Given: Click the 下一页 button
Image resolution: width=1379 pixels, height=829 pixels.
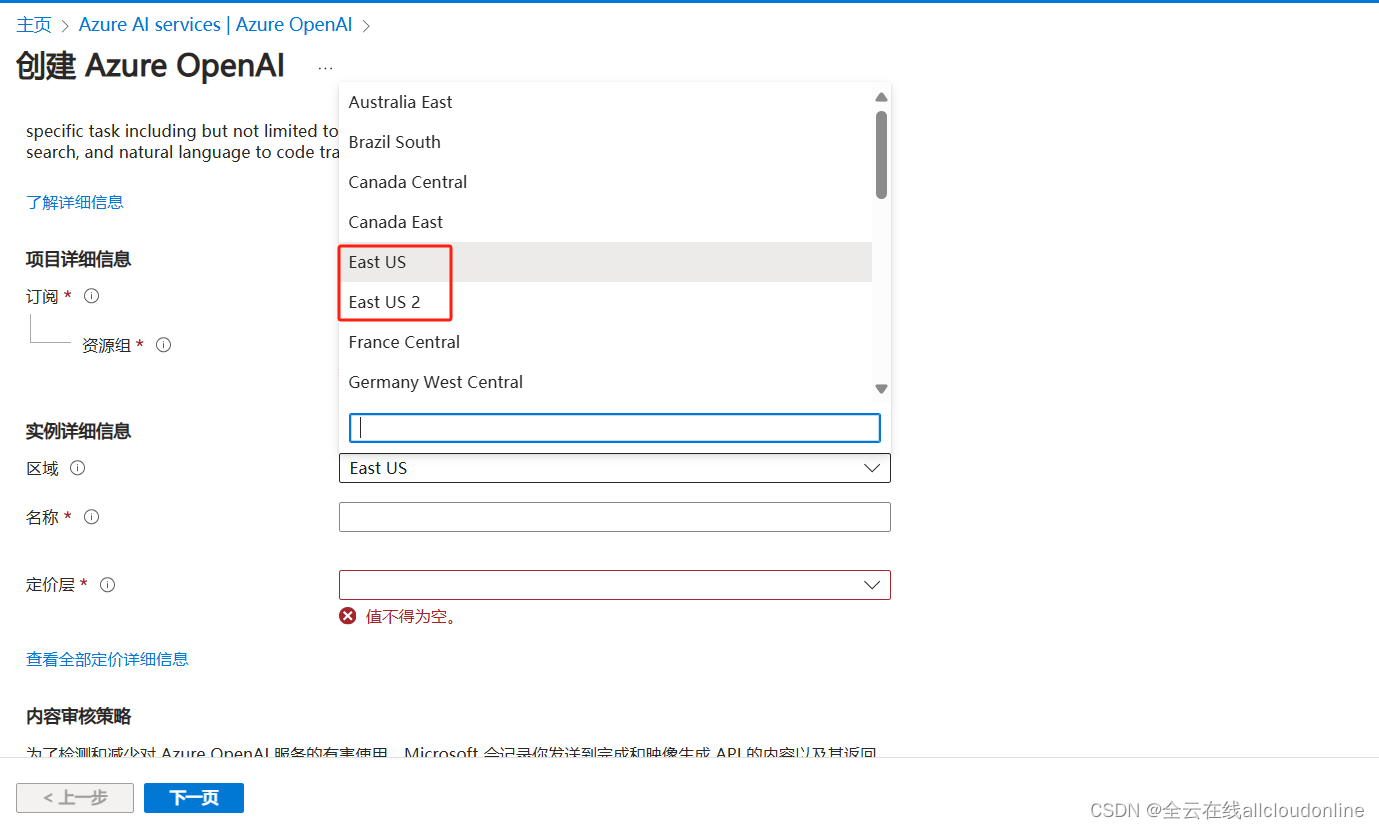Looking at the screenshot, I should 194,798.
